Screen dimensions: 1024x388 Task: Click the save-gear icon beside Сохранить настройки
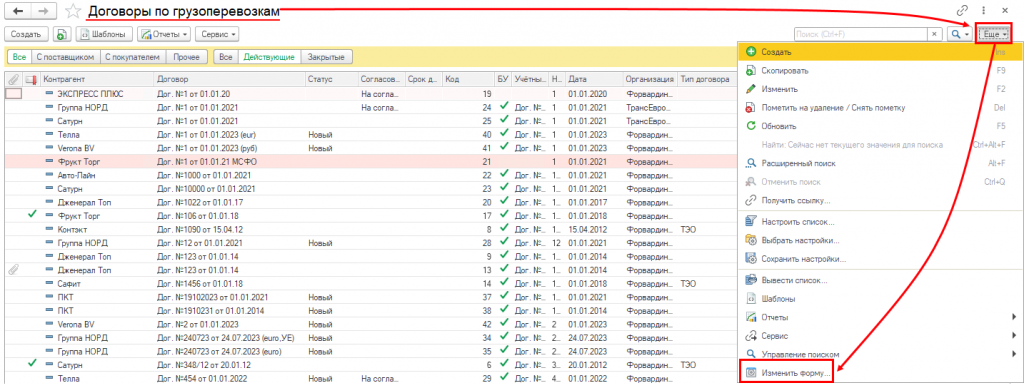(x=751, y=259)
